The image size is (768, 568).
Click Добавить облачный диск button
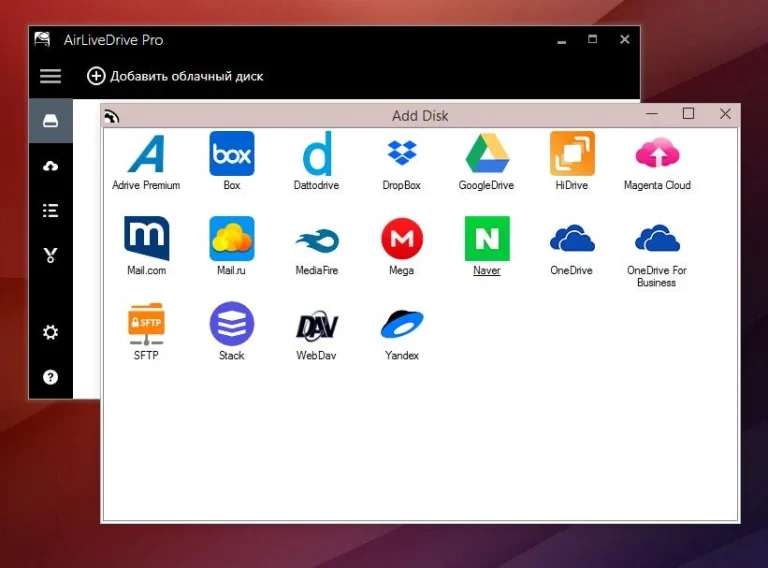pyautogui.click(x=175, y=76)
